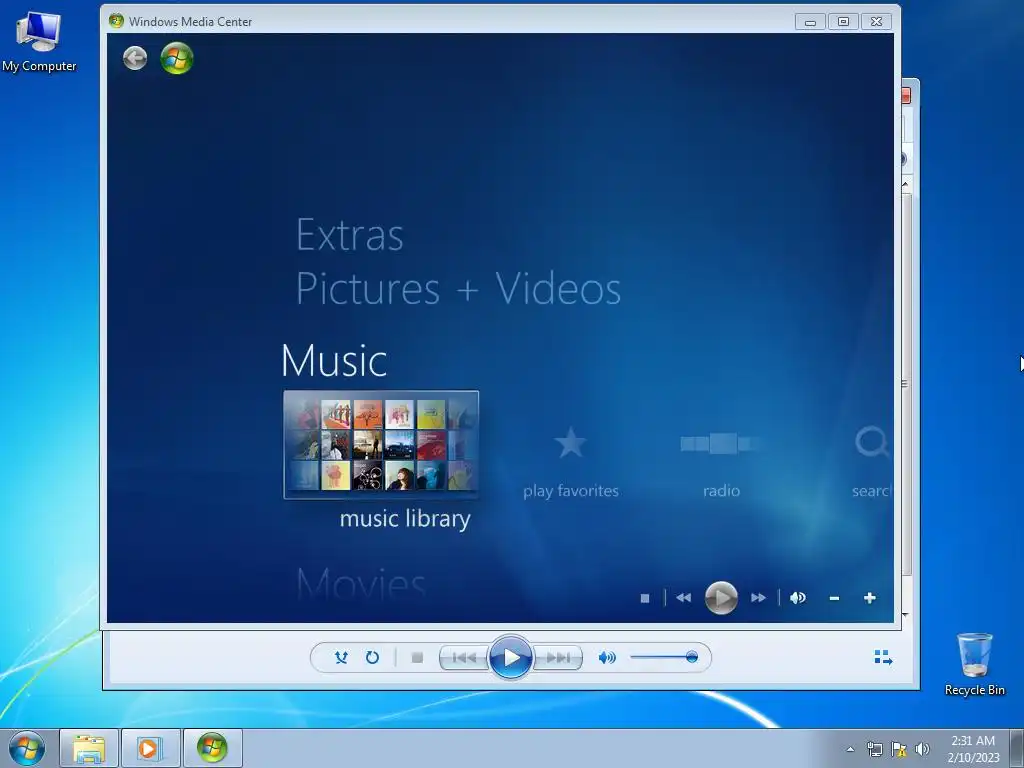
Task: Go back using the Media Center back arrow
Action: click(135, 58)
